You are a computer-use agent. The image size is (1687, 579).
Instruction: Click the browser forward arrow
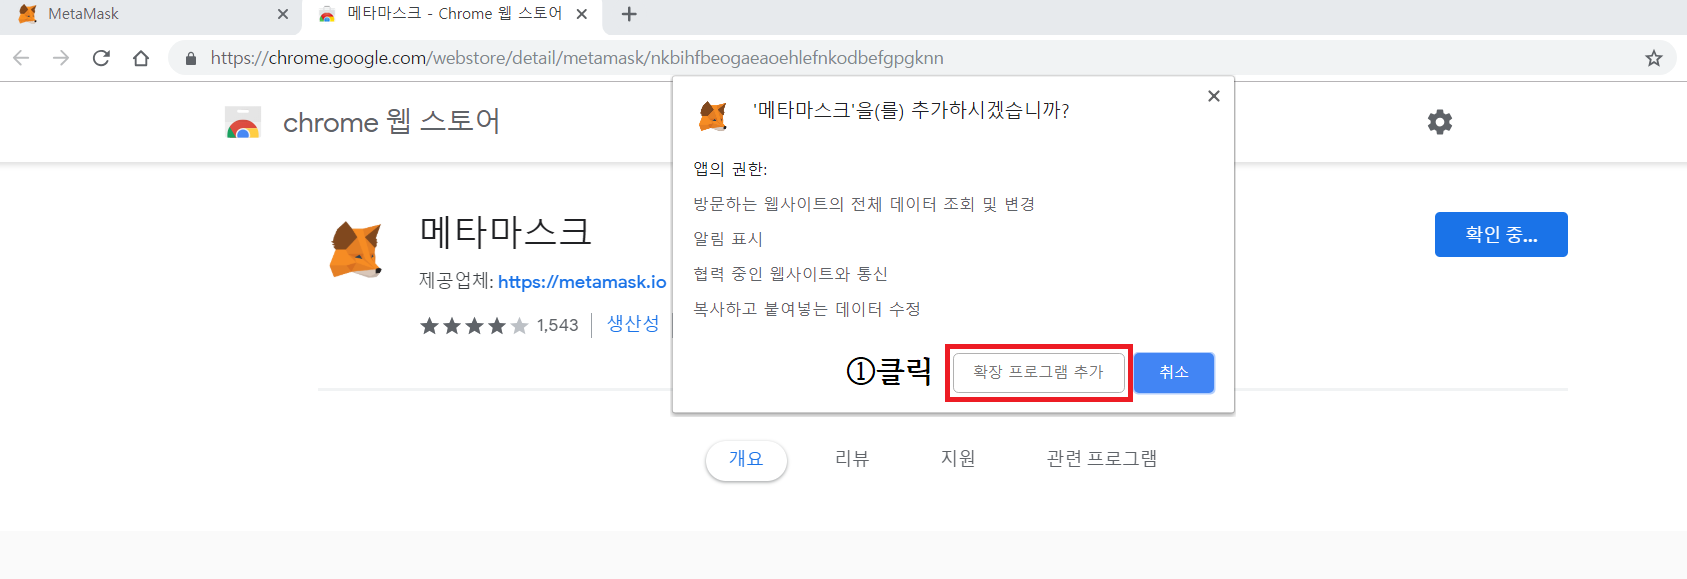coord(61,58)
